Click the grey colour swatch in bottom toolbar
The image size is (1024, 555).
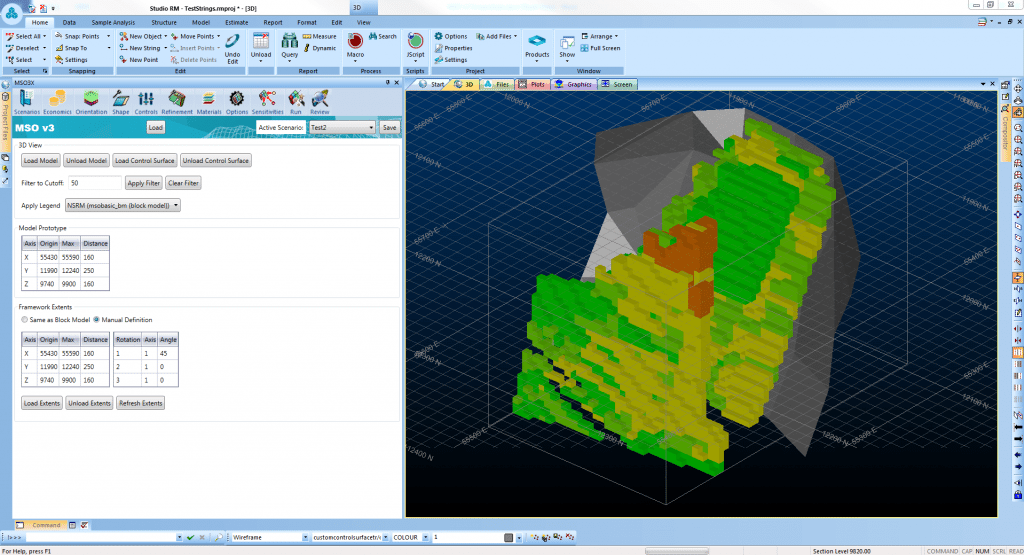[x=509, y=537]
